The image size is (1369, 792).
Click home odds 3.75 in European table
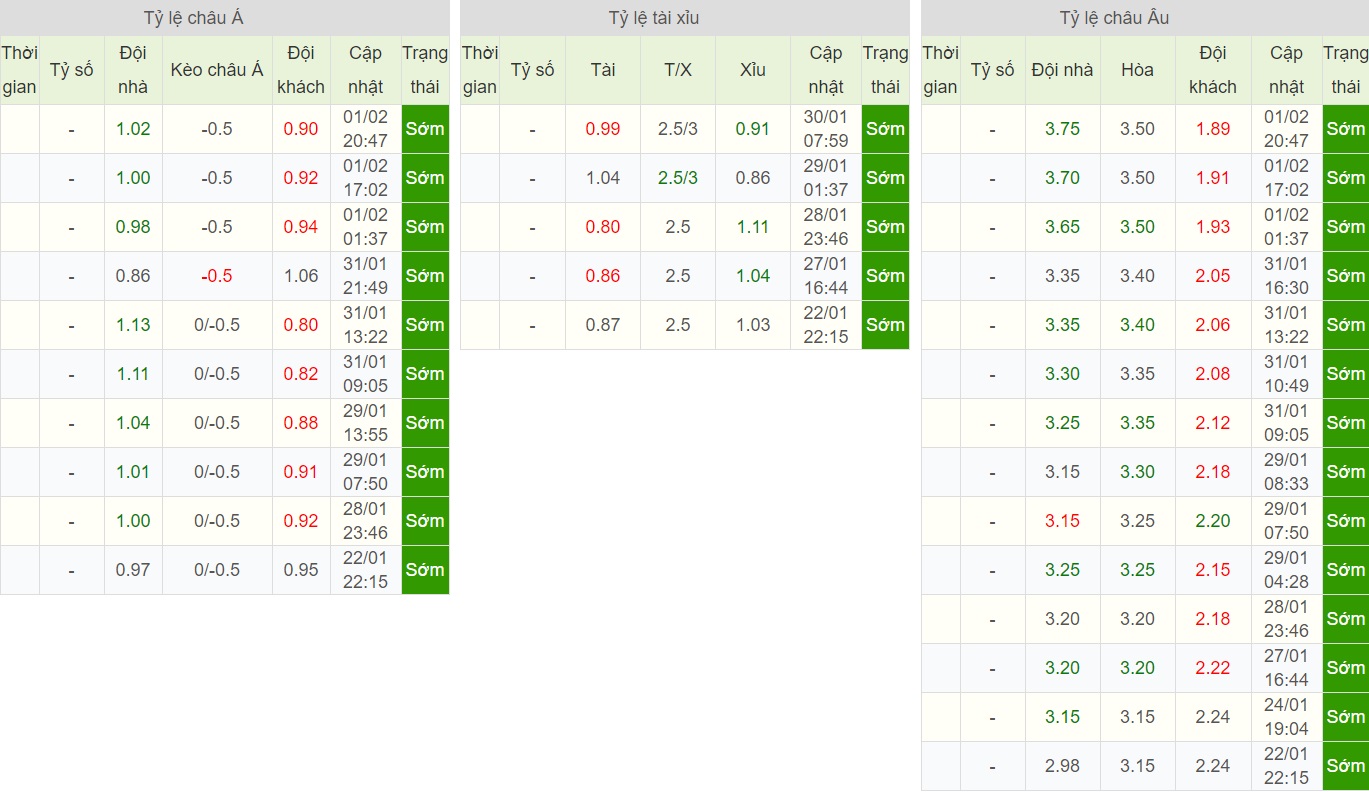click(1063, 129)
